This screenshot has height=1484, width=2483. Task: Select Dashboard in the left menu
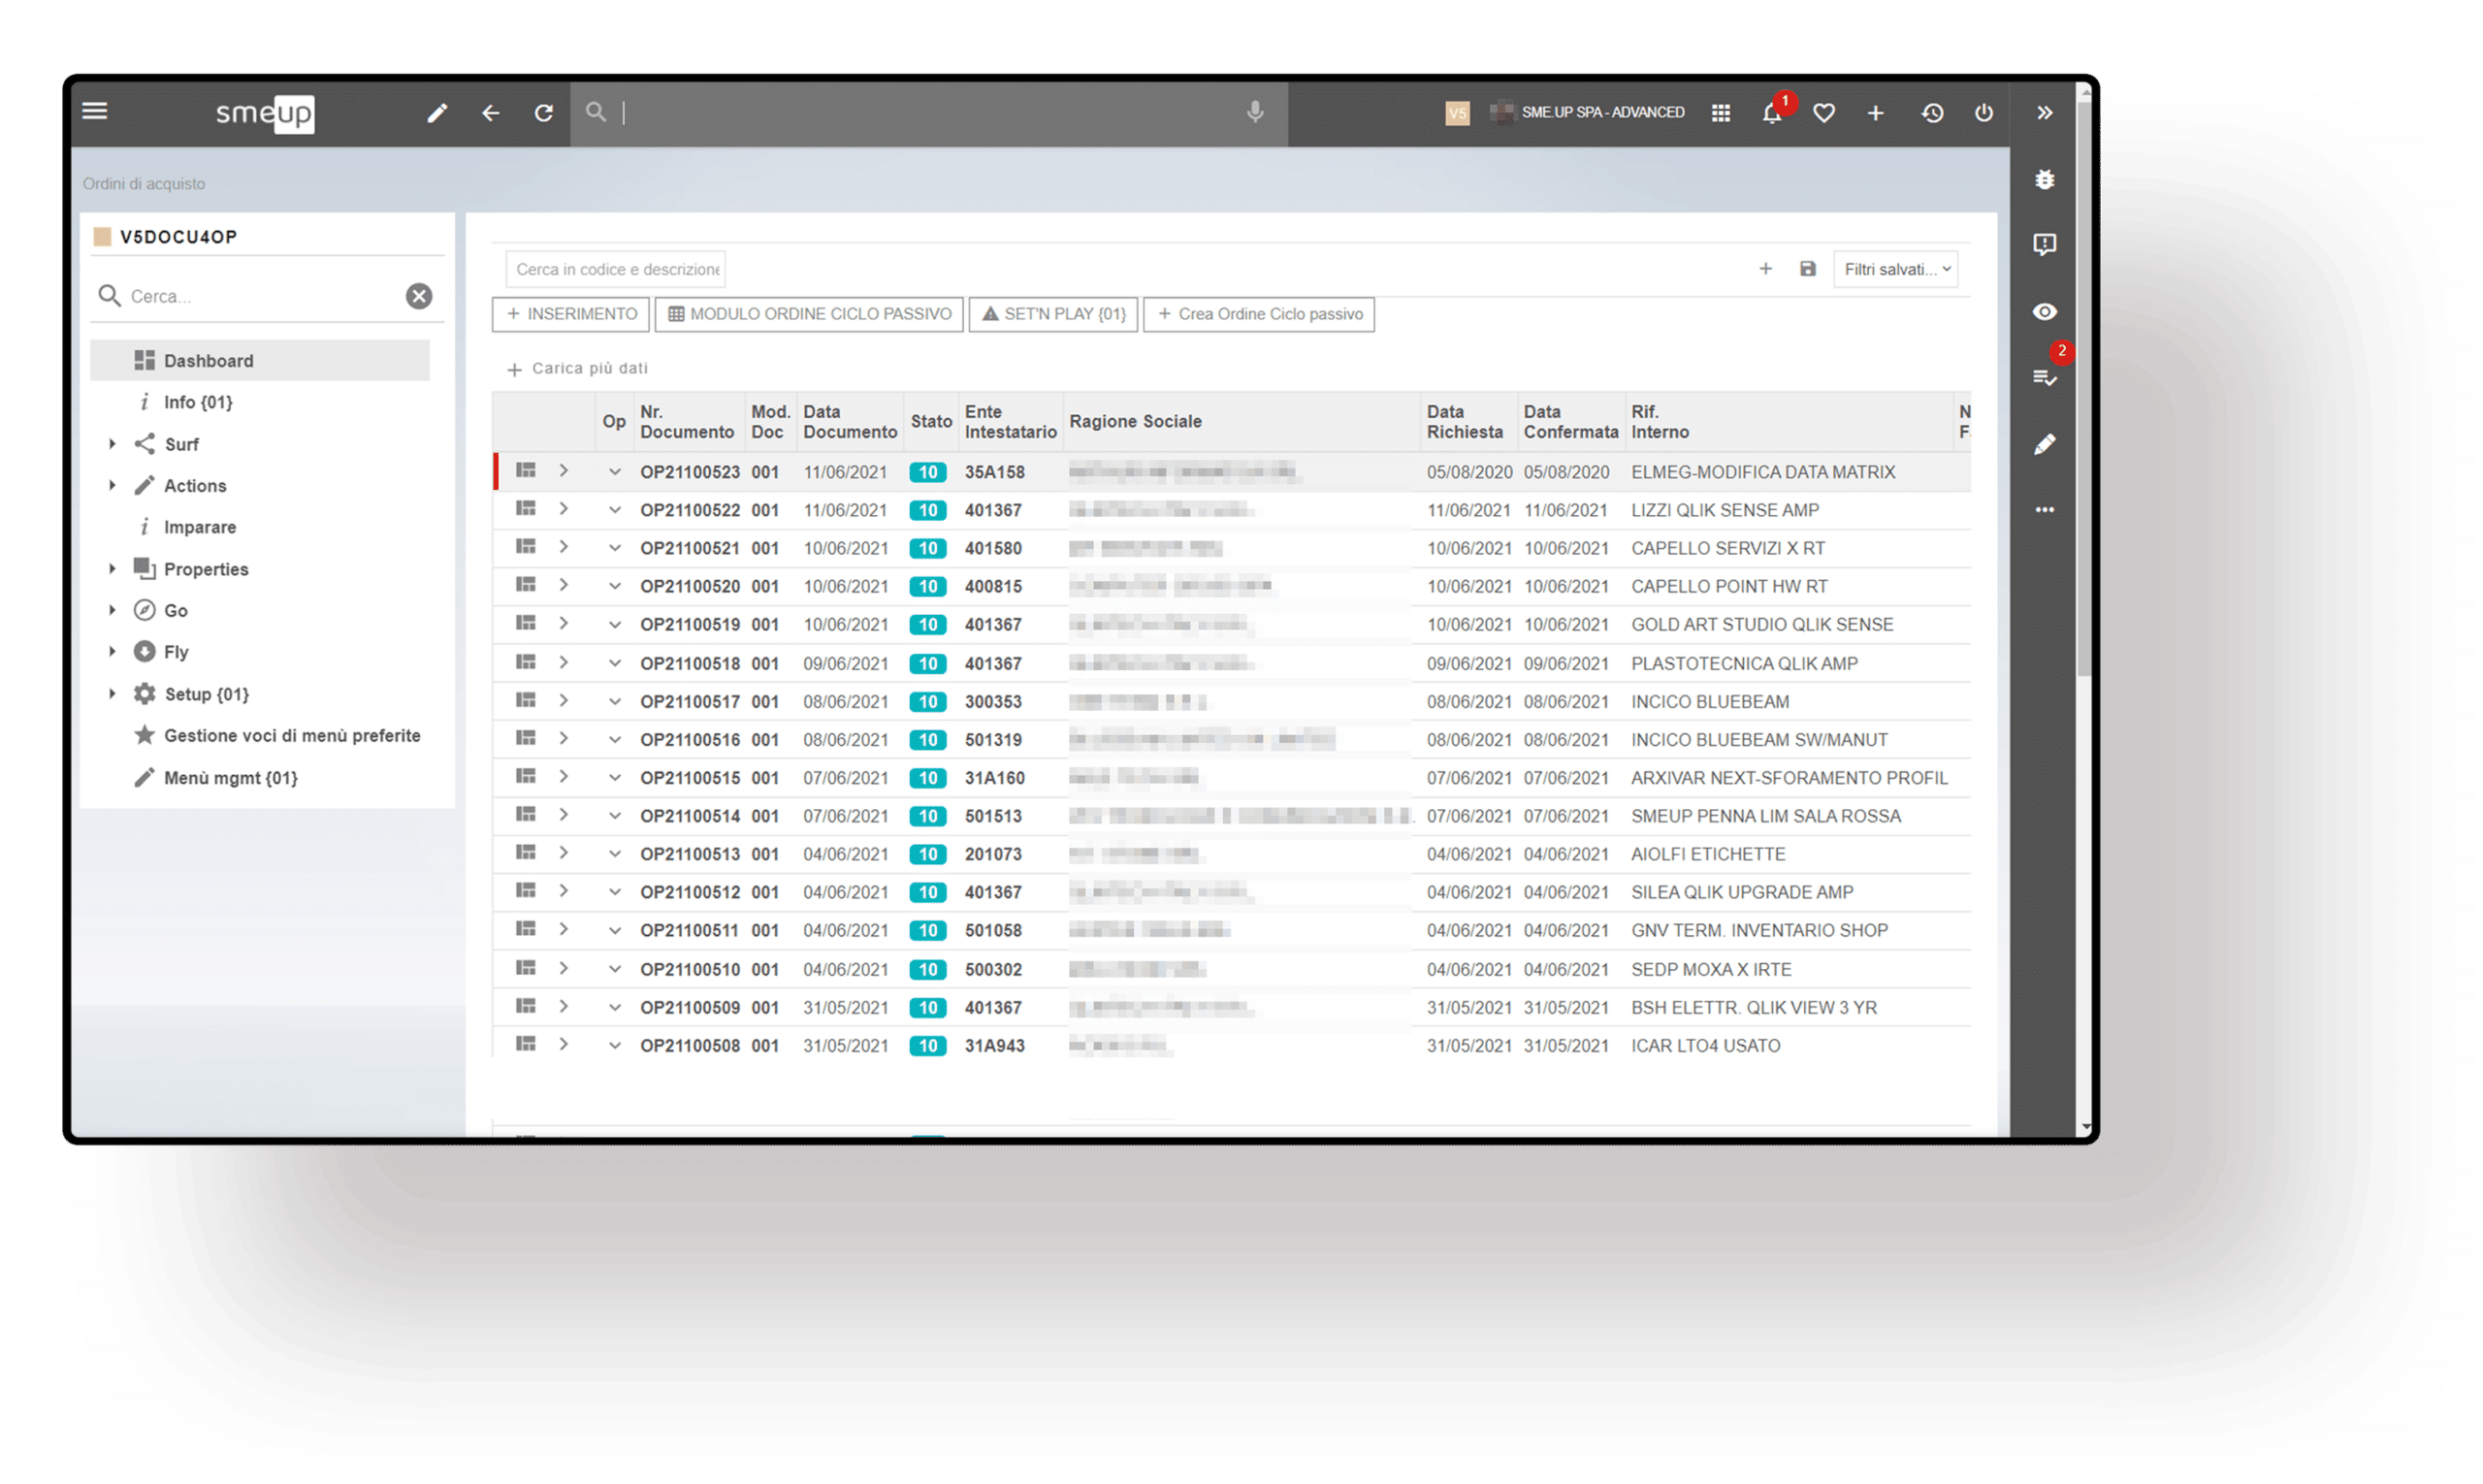click(208, 361)
